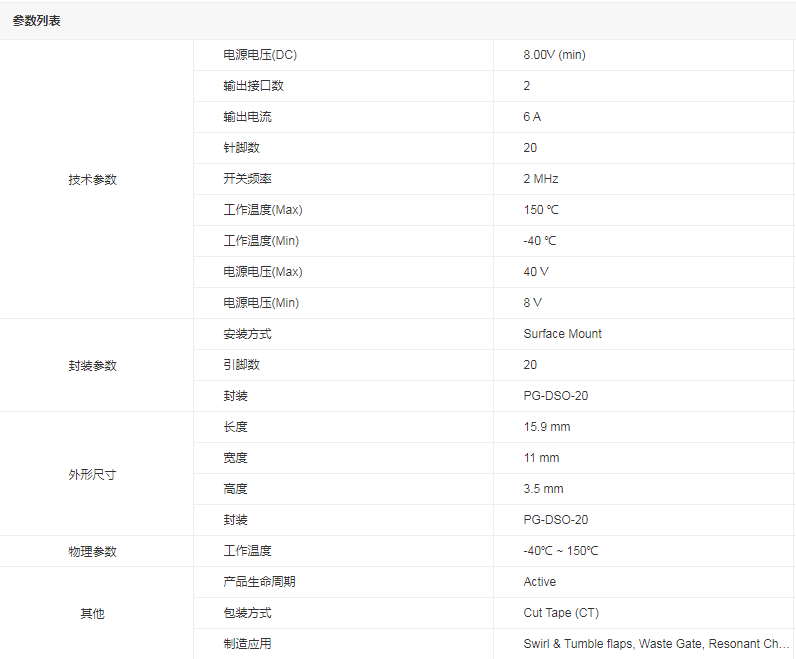Image resolution: width=796 pixels, height=659 pixels.
Task: Click the 外形尺寸 category cell
Action: [92, 475]
